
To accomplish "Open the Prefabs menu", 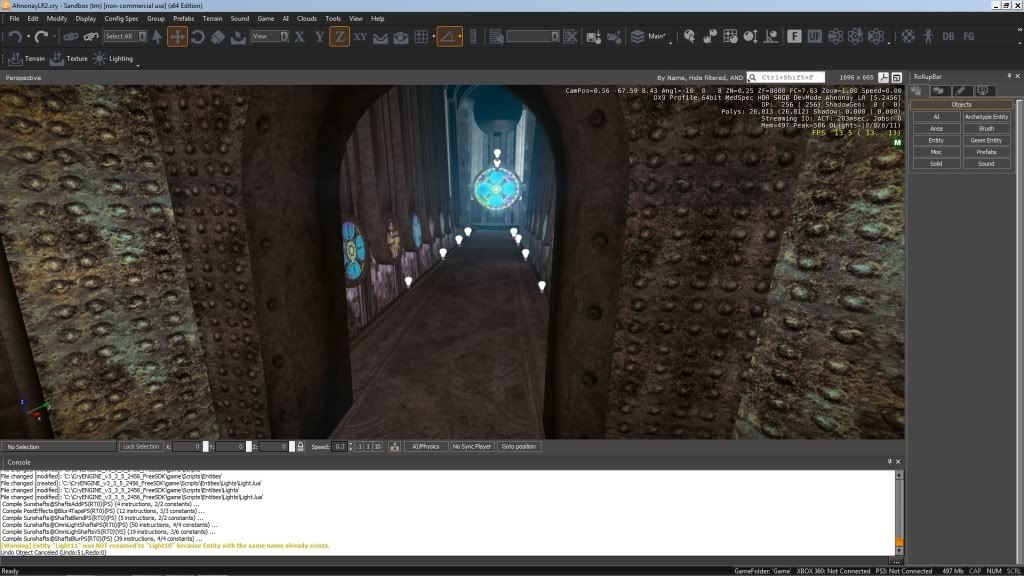I will (x=184, y=18).
